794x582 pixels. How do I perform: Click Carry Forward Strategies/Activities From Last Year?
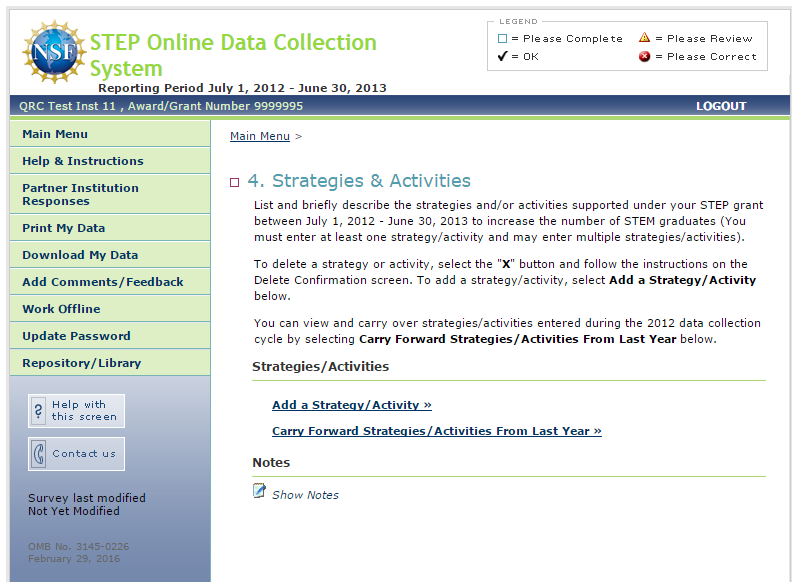pyautogui.click(x=436, y=431)
